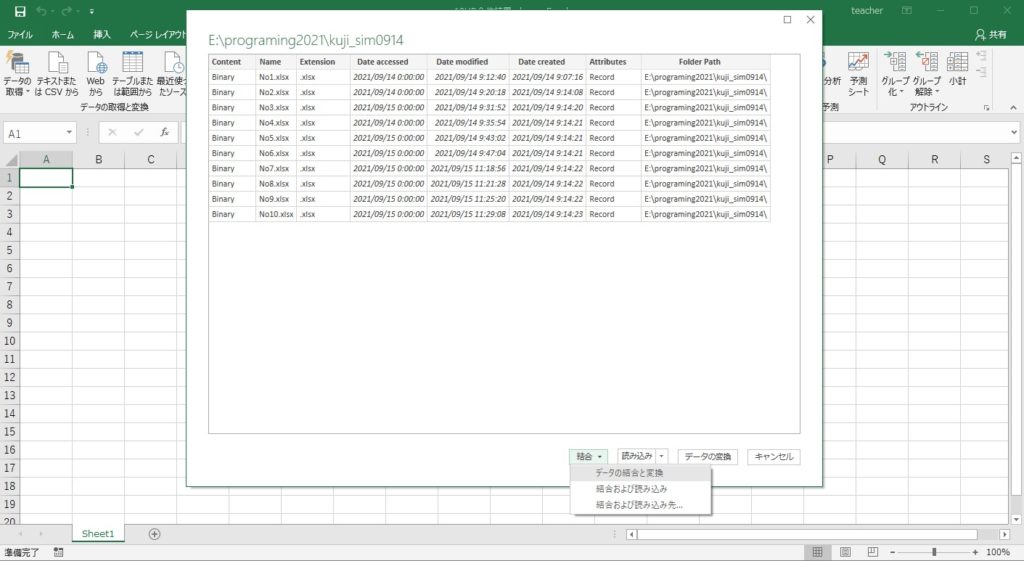Click the グループ化 group icon
Image resolution: width=1024 pixels, height=561 pixels.
pos(894,73)
